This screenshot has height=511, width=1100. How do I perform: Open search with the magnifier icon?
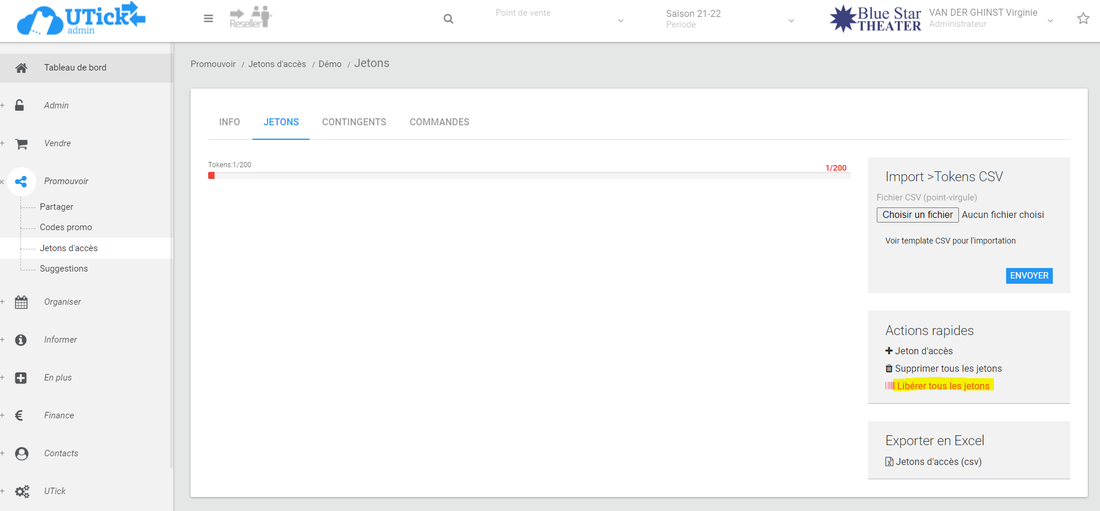click(448, 19)
